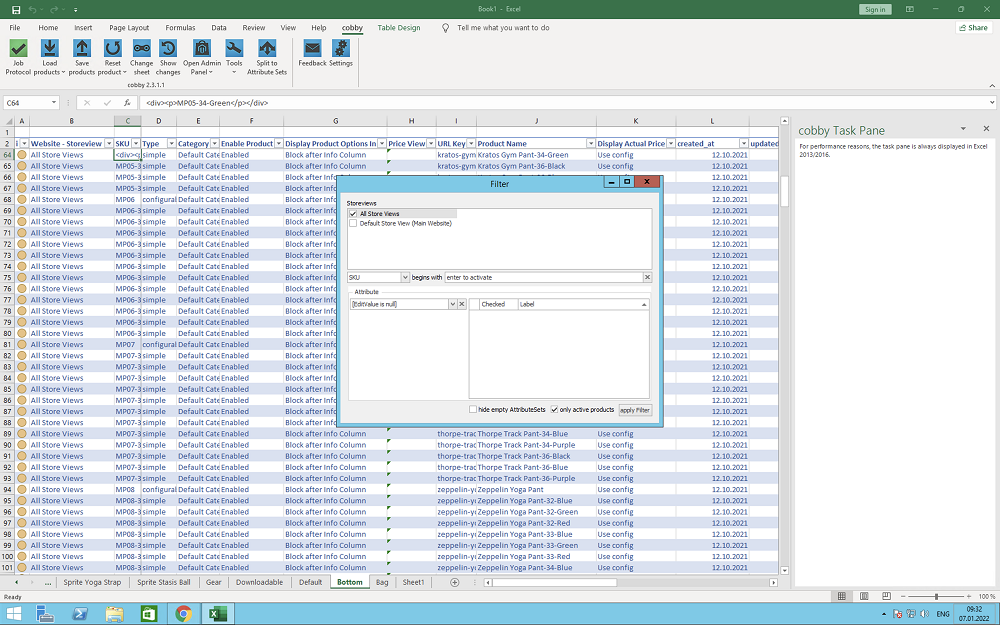The width and height of the screenshot is (1000, 625).
Task: Switch to the Insert ribbon tab
Action: coord(83,27)
